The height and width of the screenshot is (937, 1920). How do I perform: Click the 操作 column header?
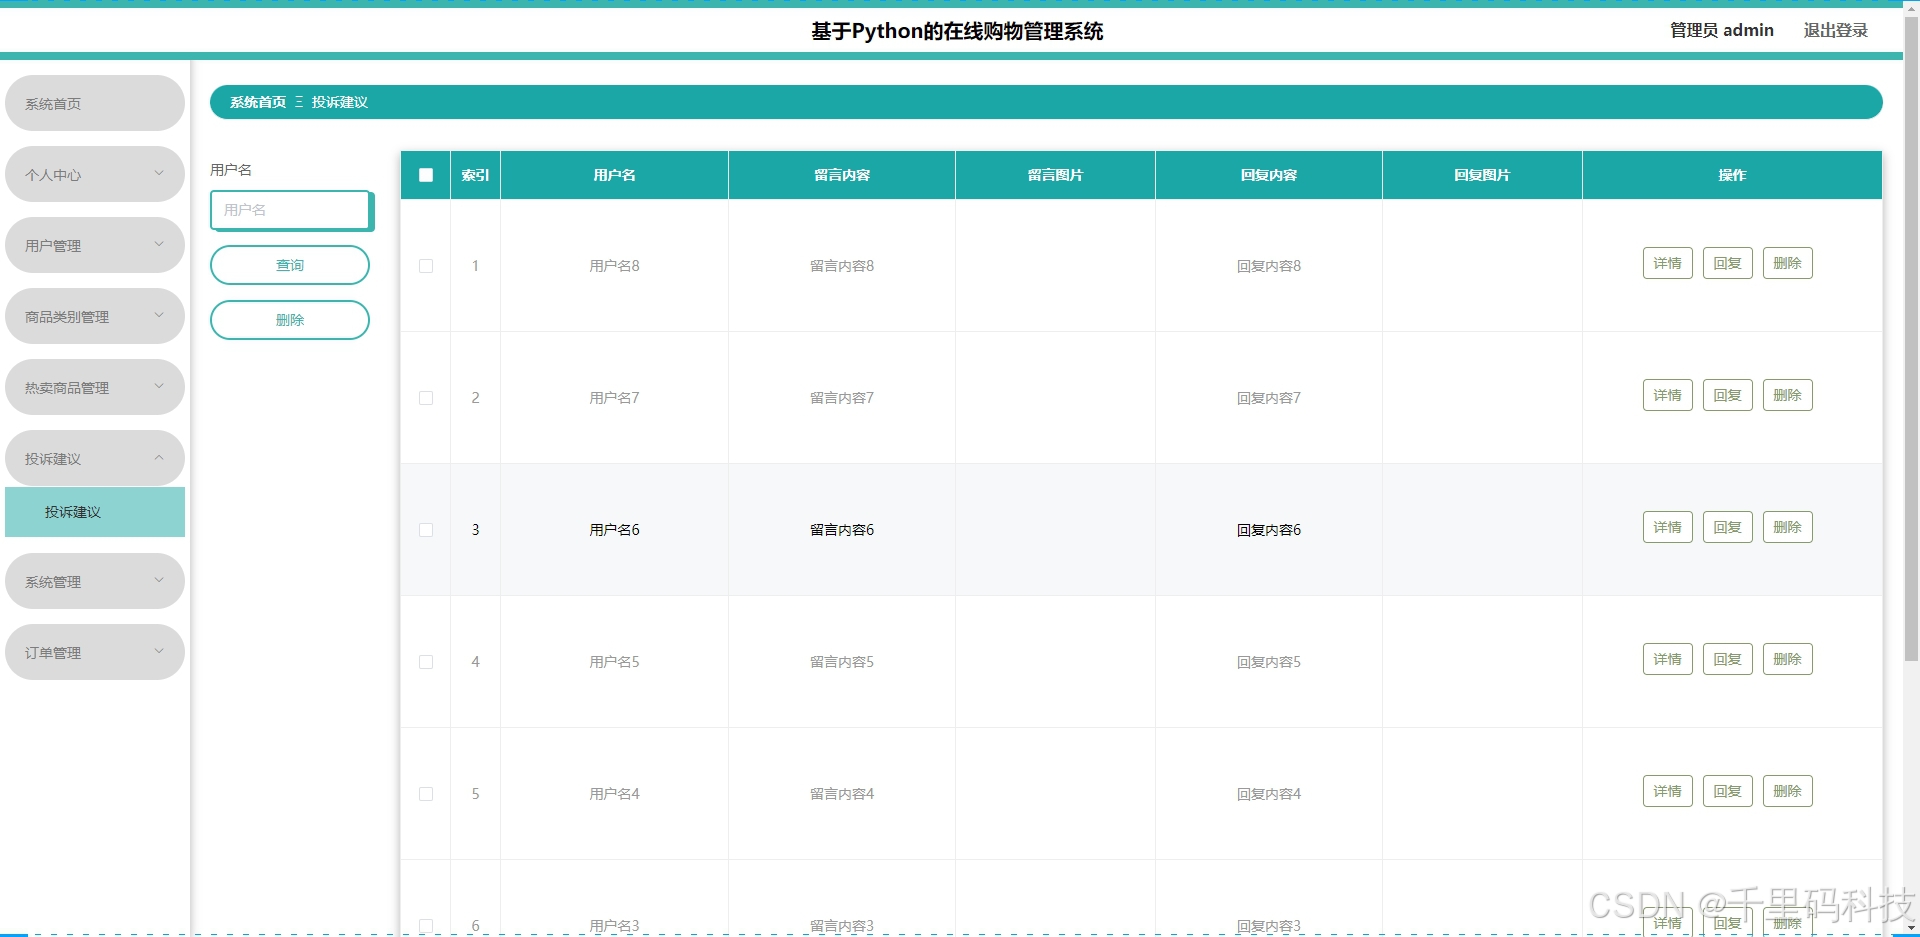(x=1732, y=175)
